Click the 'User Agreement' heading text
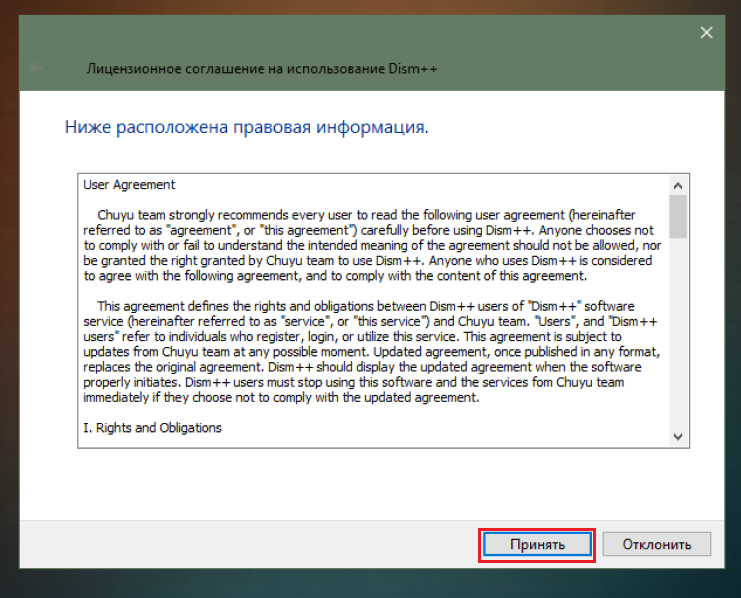Screen dimensions: 741x598 [129, 185]
